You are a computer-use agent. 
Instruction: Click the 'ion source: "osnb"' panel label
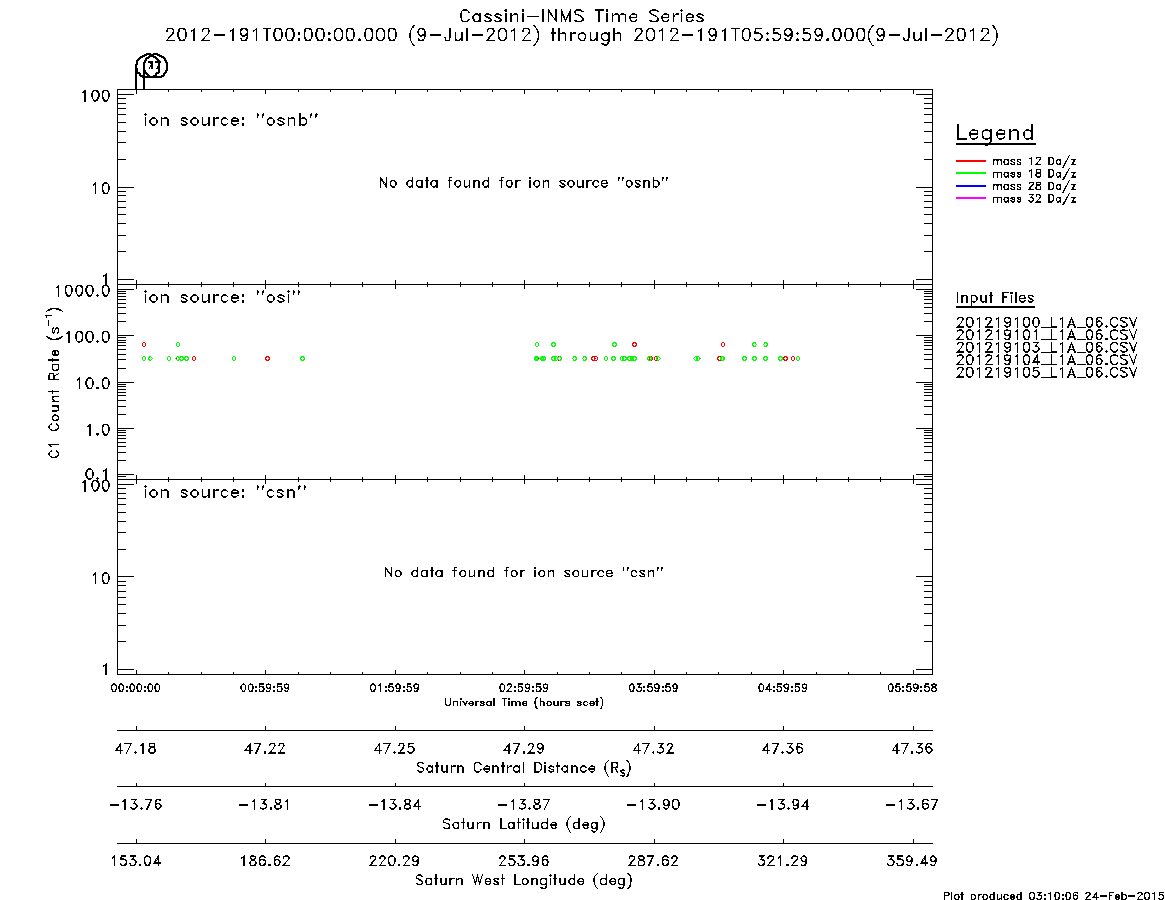point(231,120)
